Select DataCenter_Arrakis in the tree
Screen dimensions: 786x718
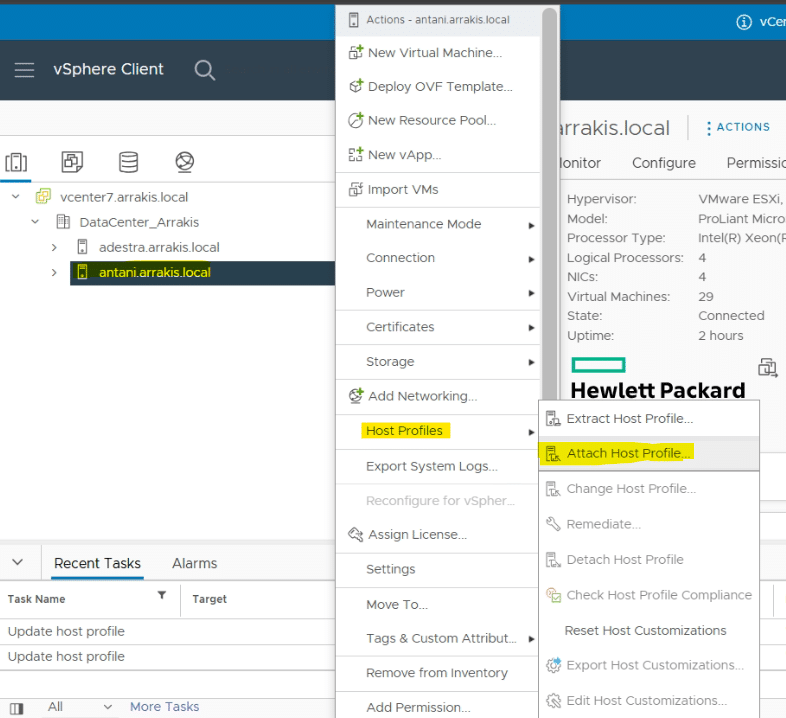(139, 222)
